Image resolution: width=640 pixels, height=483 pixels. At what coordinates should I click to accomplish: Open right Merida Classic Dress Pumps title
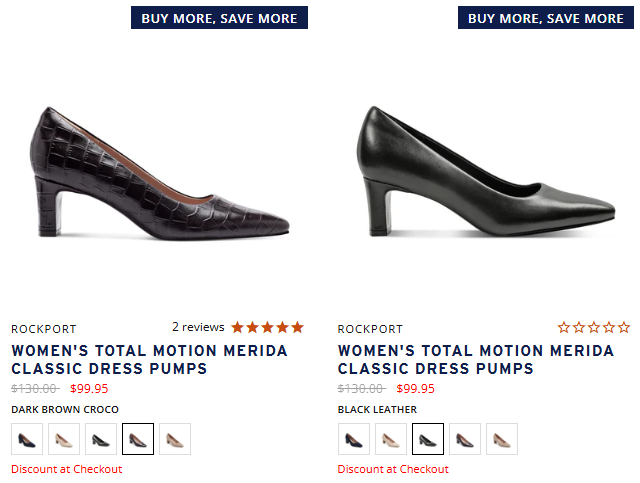pos(476,360)
